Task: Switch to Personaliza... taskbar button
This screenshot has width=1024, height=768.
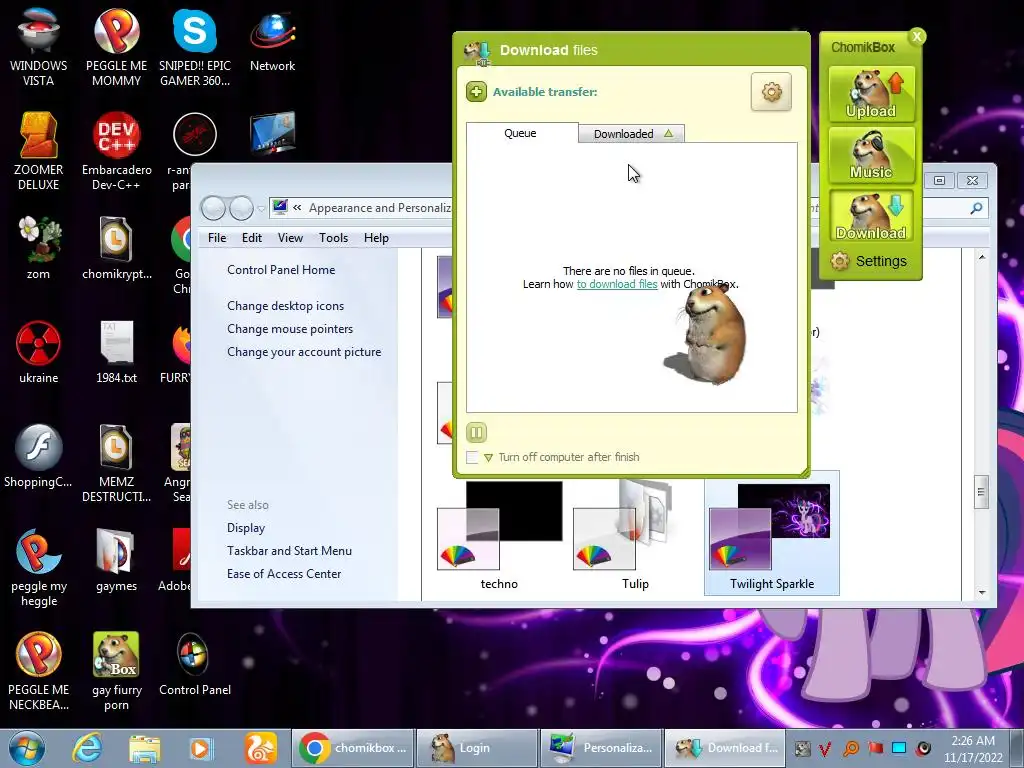Action: click(601, 748)
